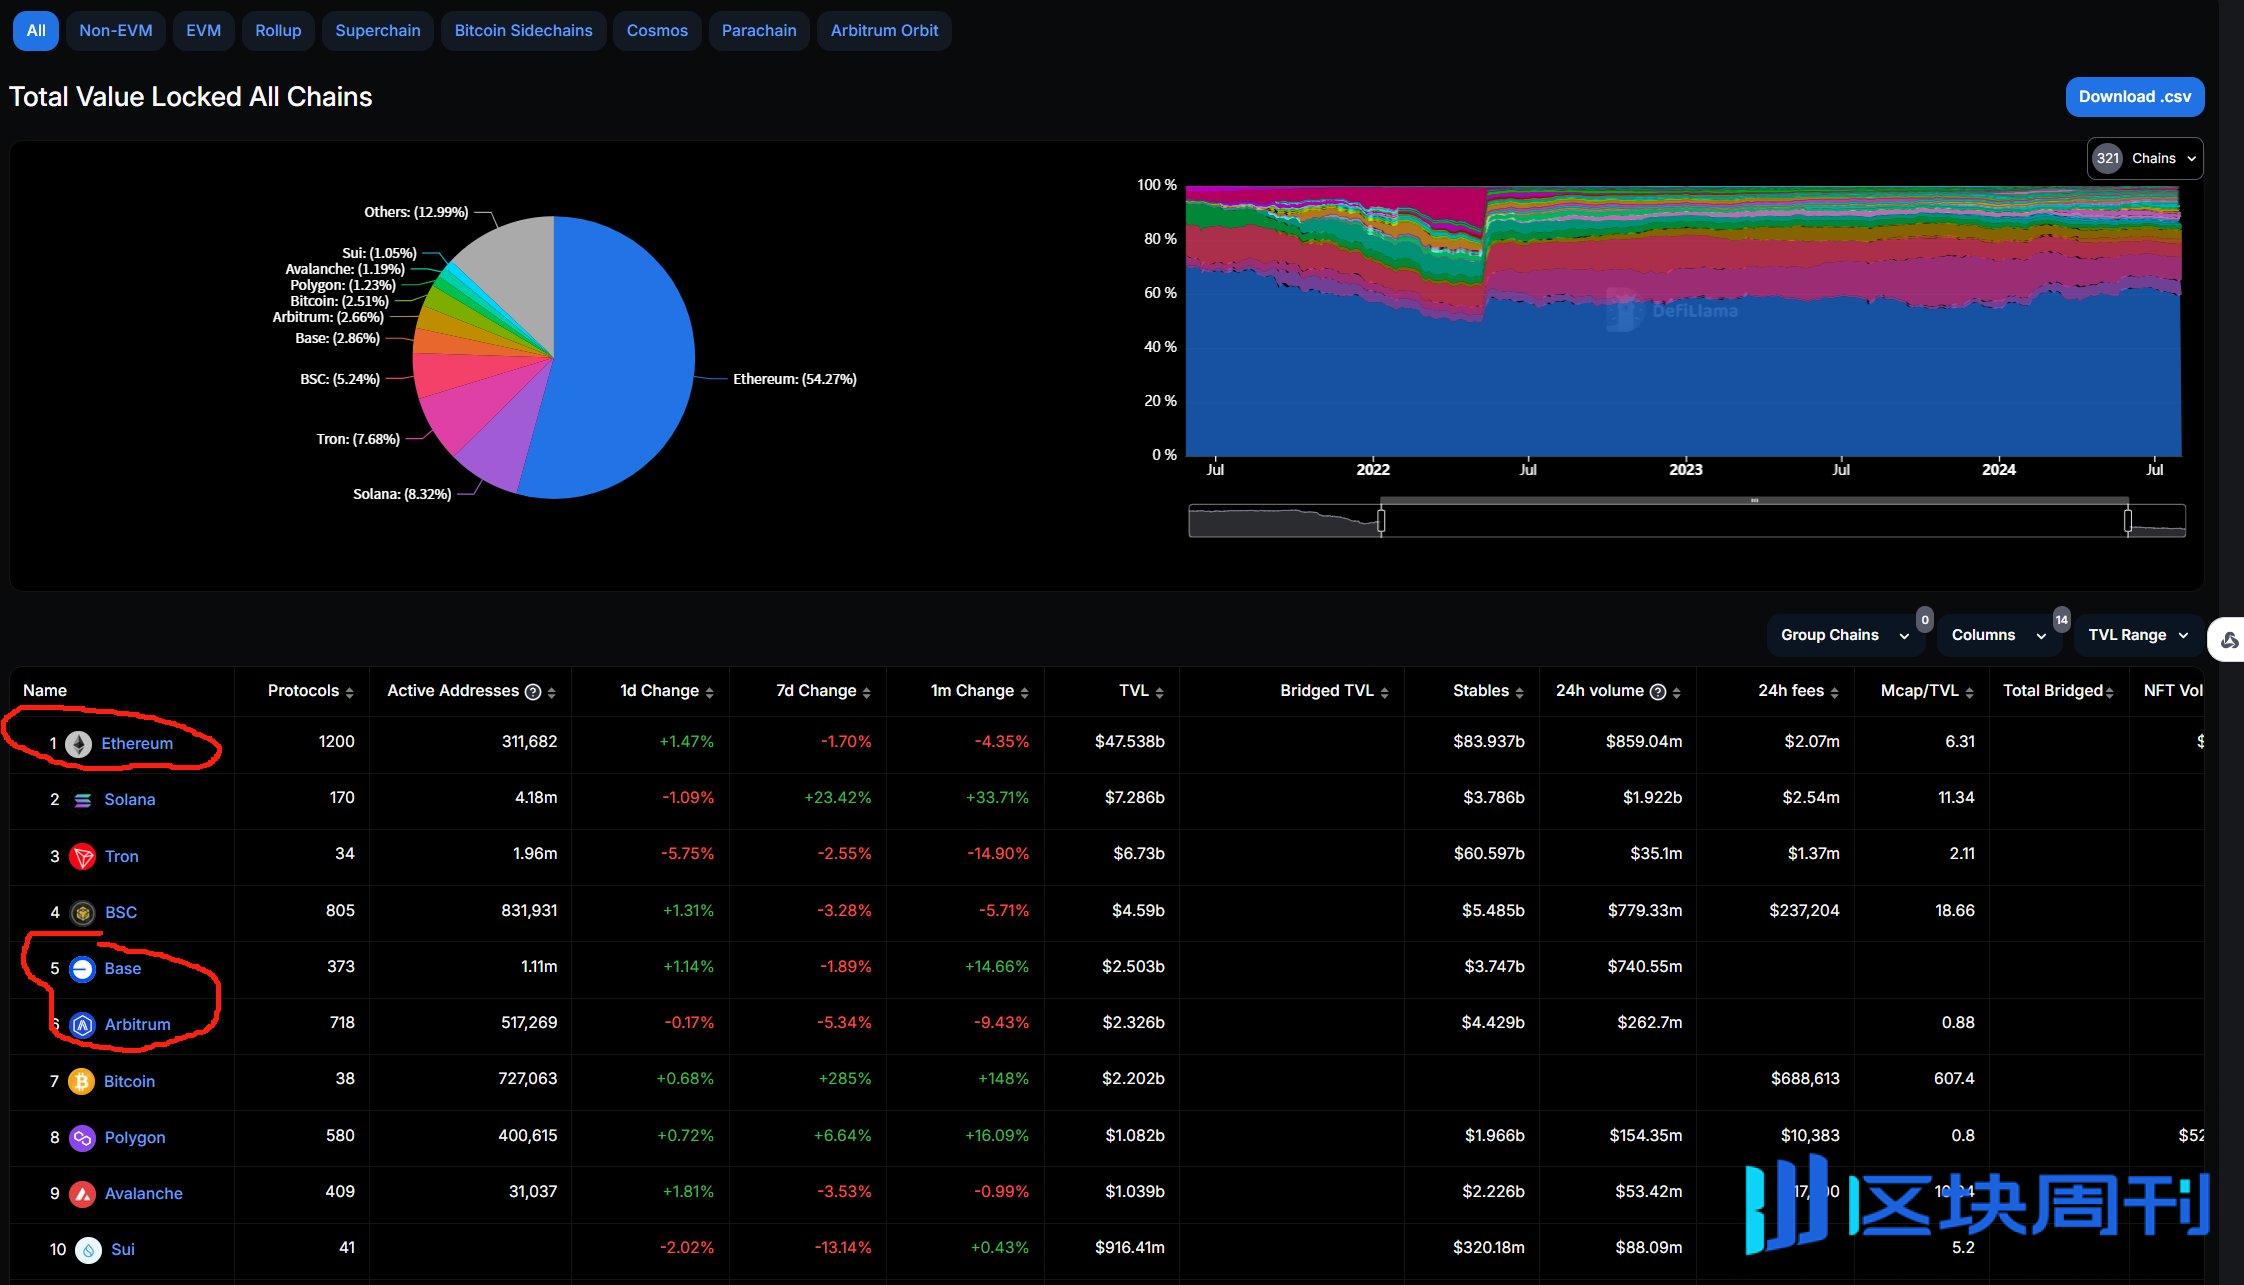Switch to the Non-EVM tab
Viewport: 2244px width, 1285px height.
(x=116, y=31)
